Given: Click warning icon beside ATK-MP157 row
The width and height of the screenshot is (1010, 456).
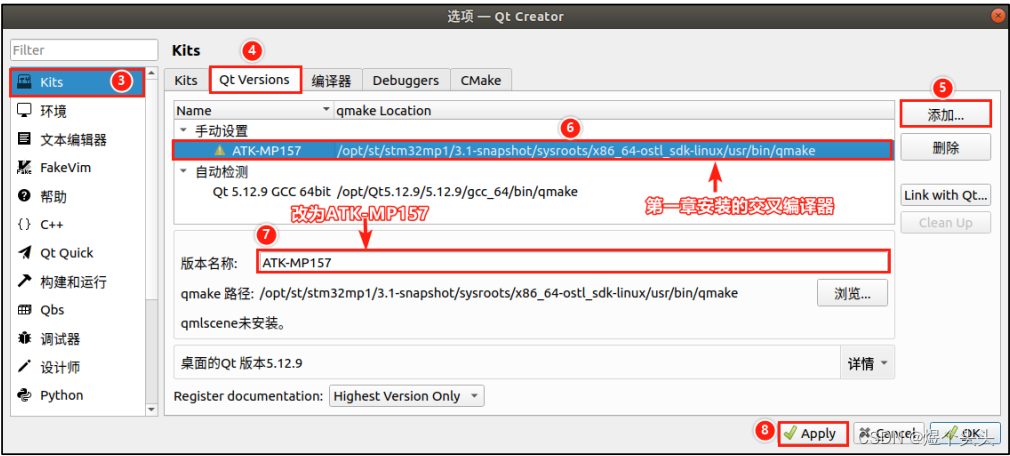Looking at the screenshot, I should (x=220, y=151).
